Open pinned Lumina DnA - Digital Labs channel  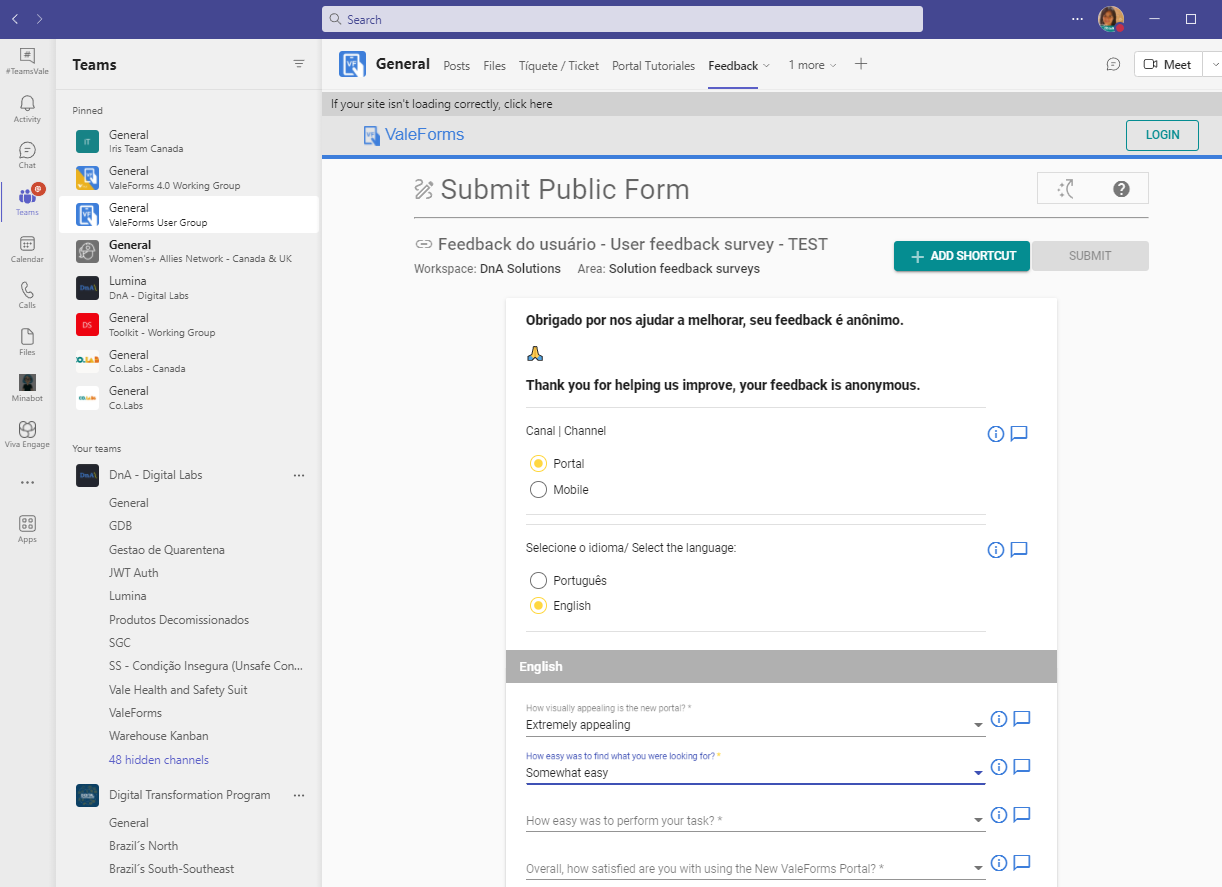(188, 288)
